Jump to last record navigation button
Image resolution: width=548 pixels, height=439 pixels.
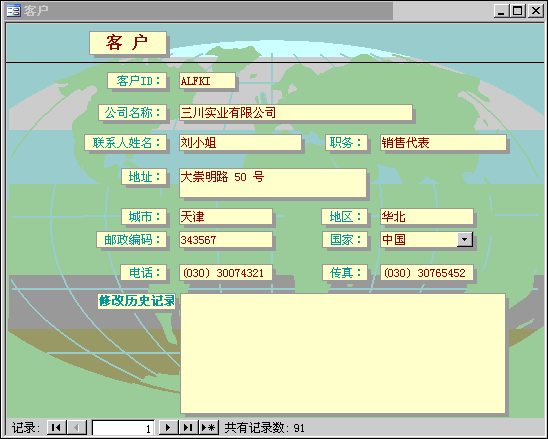coord(188,427)
